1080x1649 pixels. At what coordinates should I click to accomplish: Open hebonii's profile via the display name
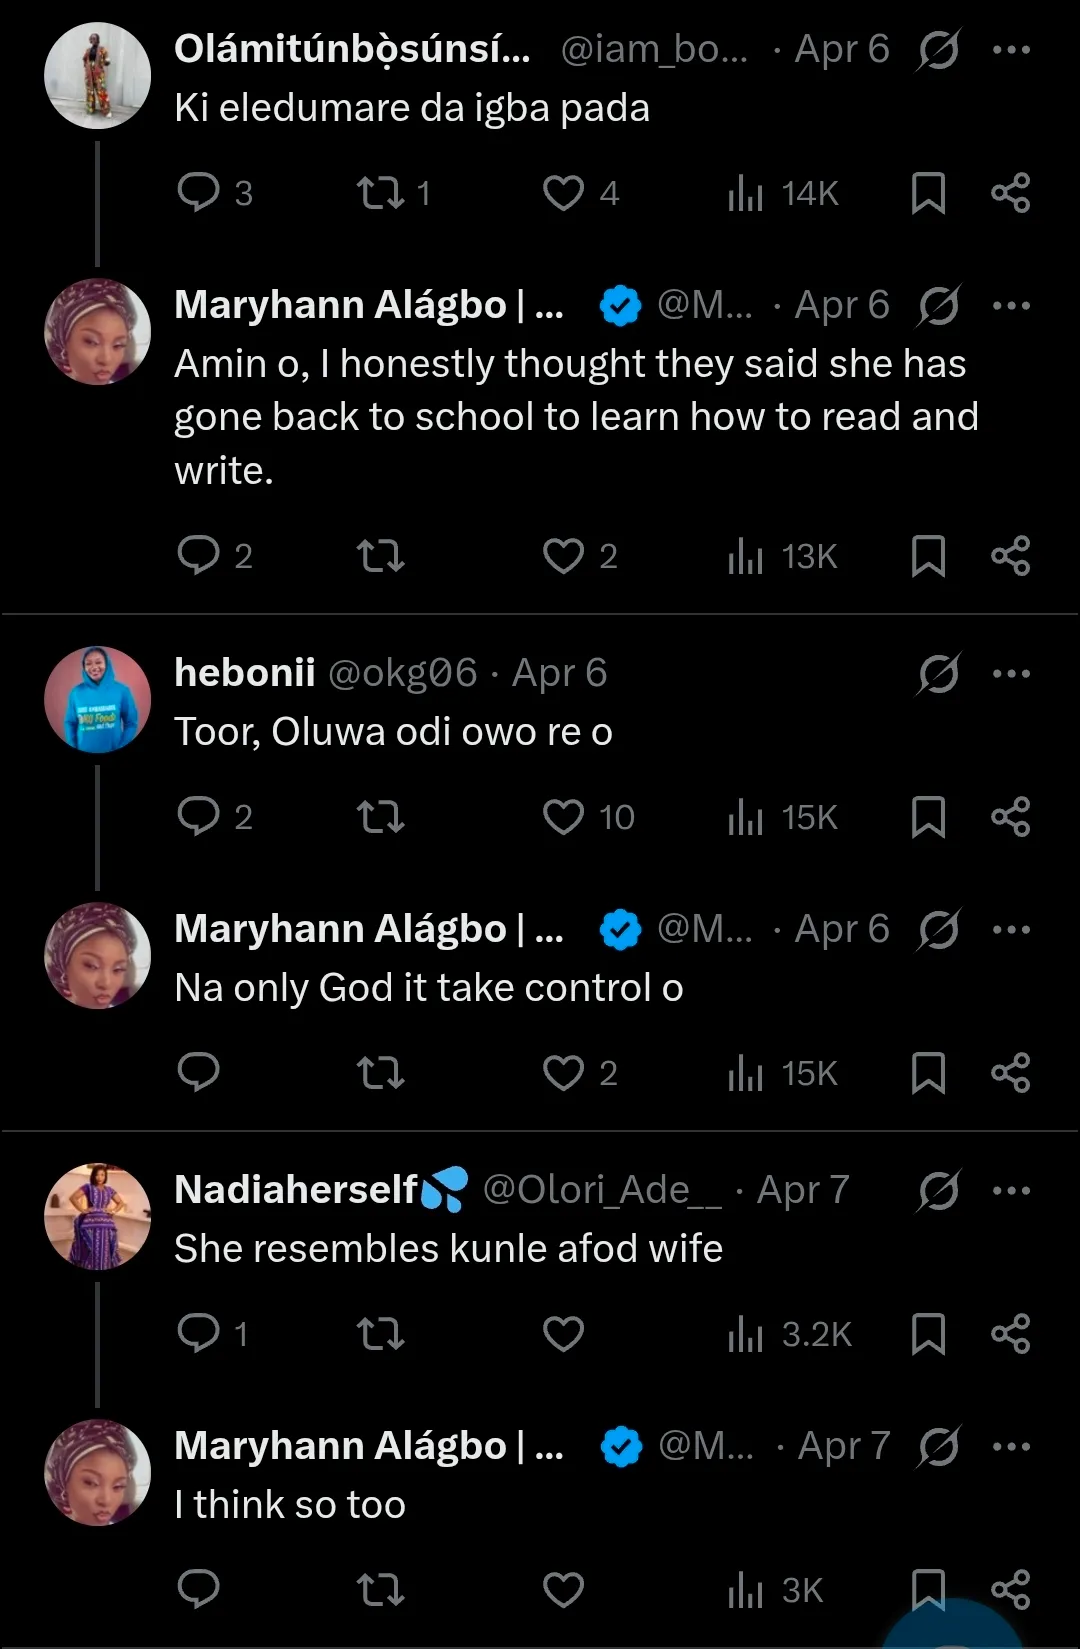coord(245,673)
